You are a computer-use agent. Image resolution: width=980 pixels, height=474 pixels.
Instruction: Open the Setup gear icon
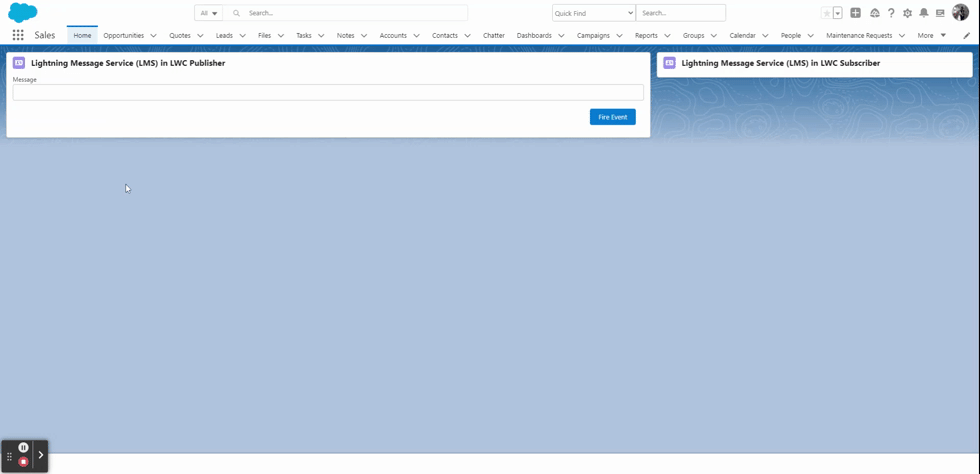click(908, 13)
